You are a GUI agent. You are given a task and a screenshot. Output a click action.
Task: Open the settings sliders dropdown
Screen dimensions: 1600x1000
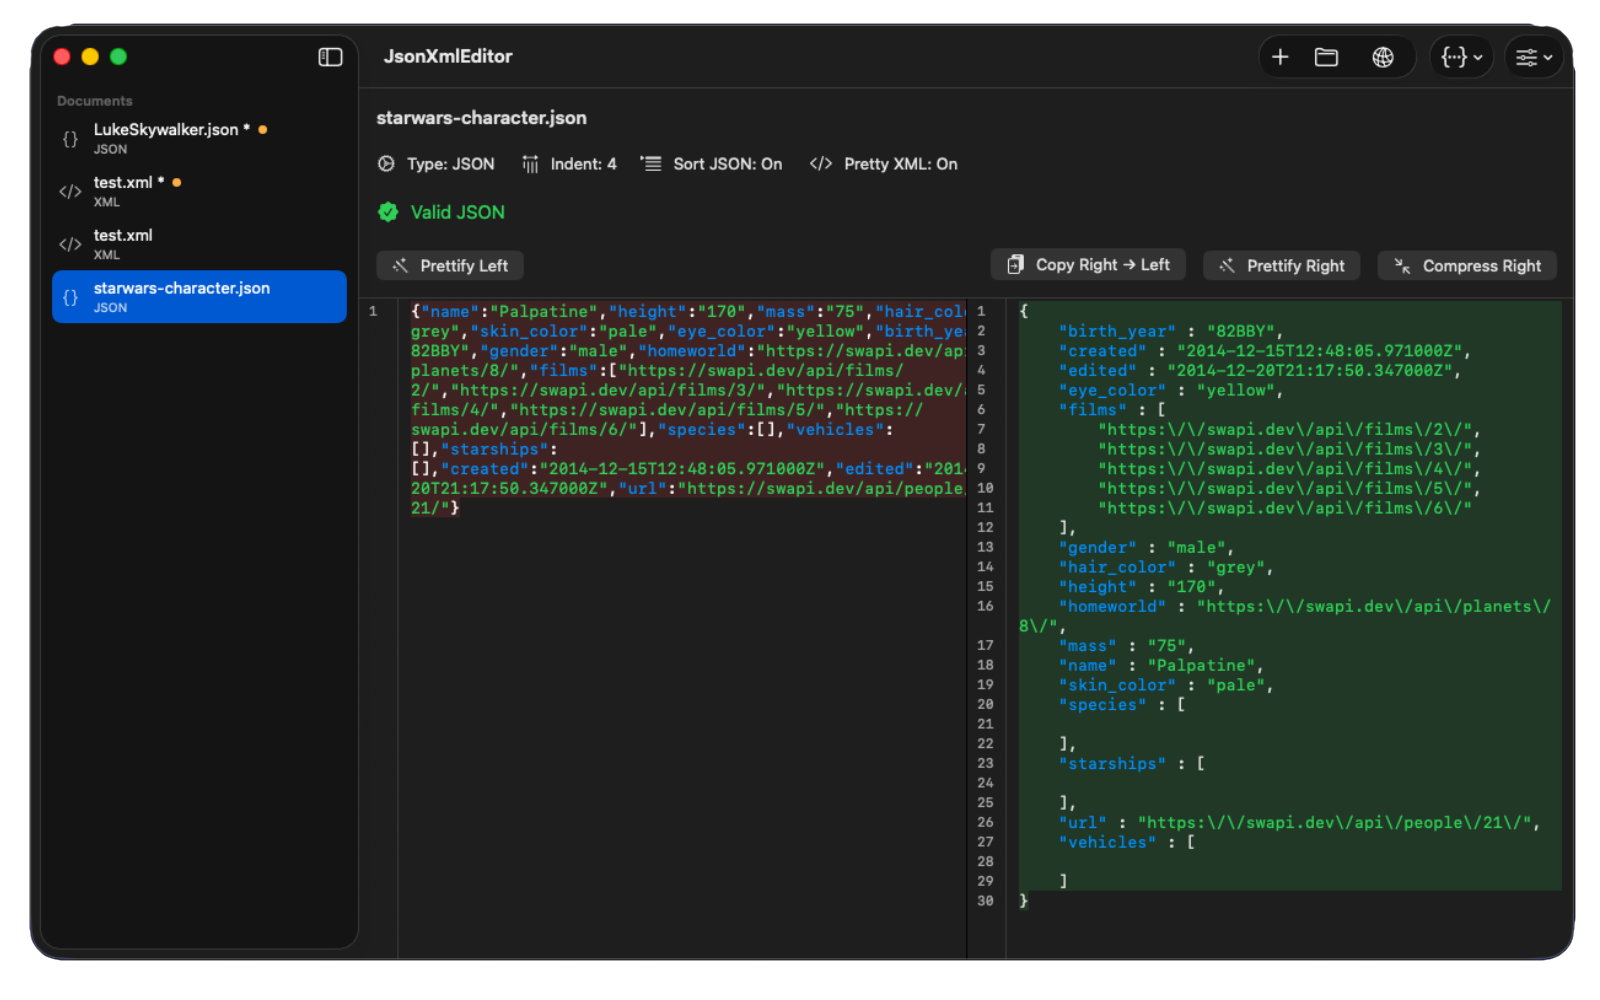point(1532,57)
